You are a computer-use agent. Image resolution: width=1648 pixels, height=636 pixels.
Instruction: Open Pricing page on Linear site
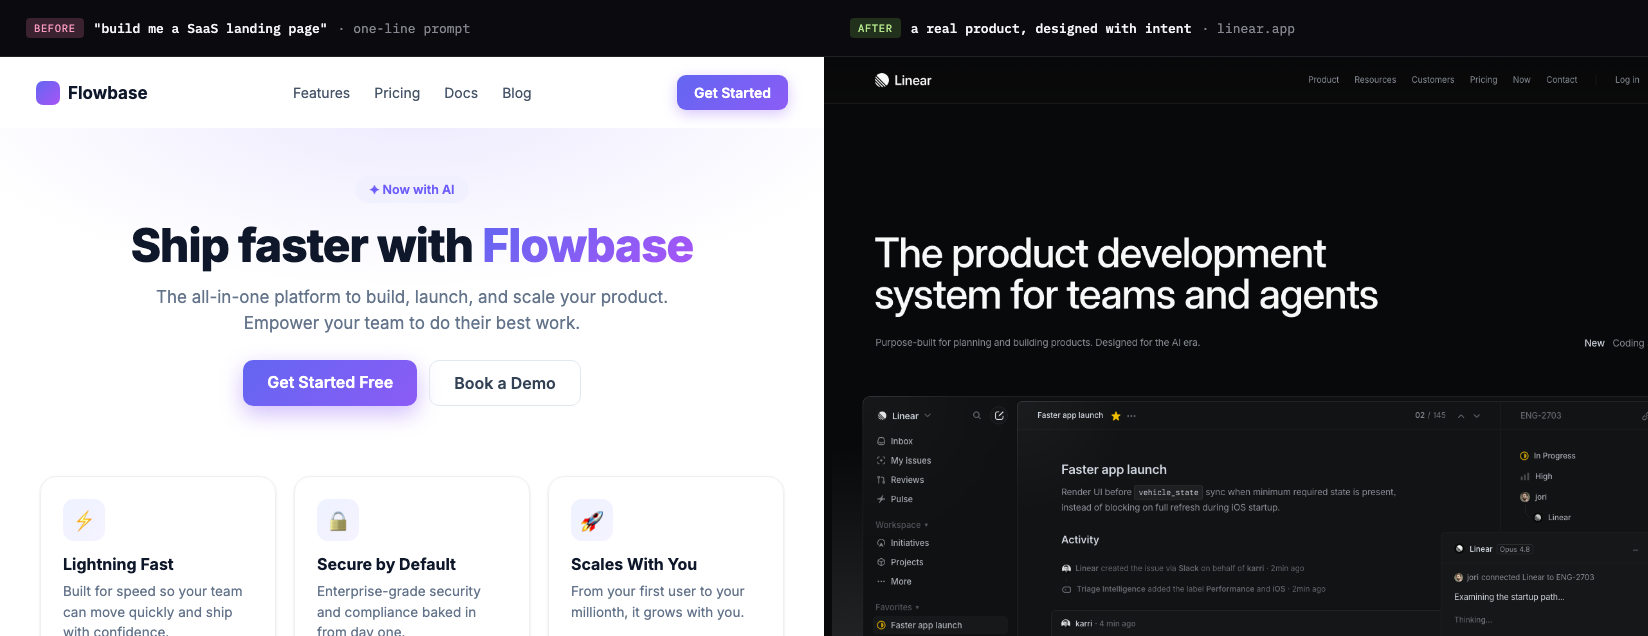[1483, 80]
